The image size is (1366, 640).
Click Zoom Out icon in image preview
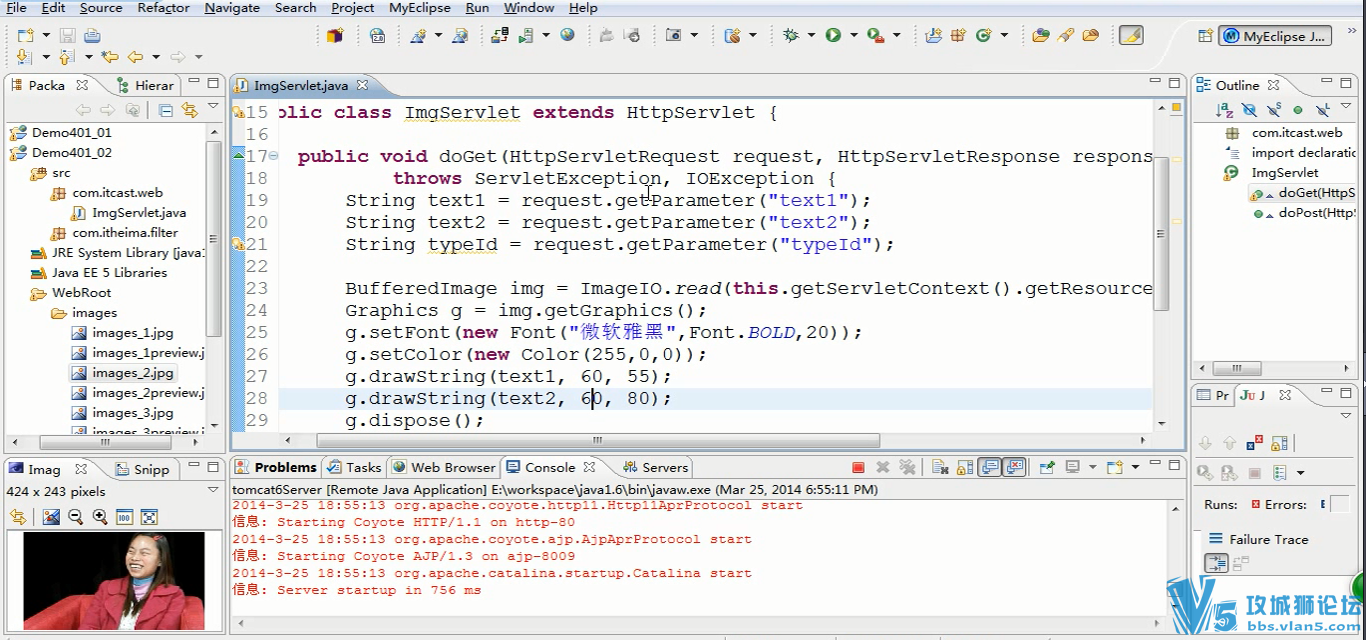coord(75,517)
